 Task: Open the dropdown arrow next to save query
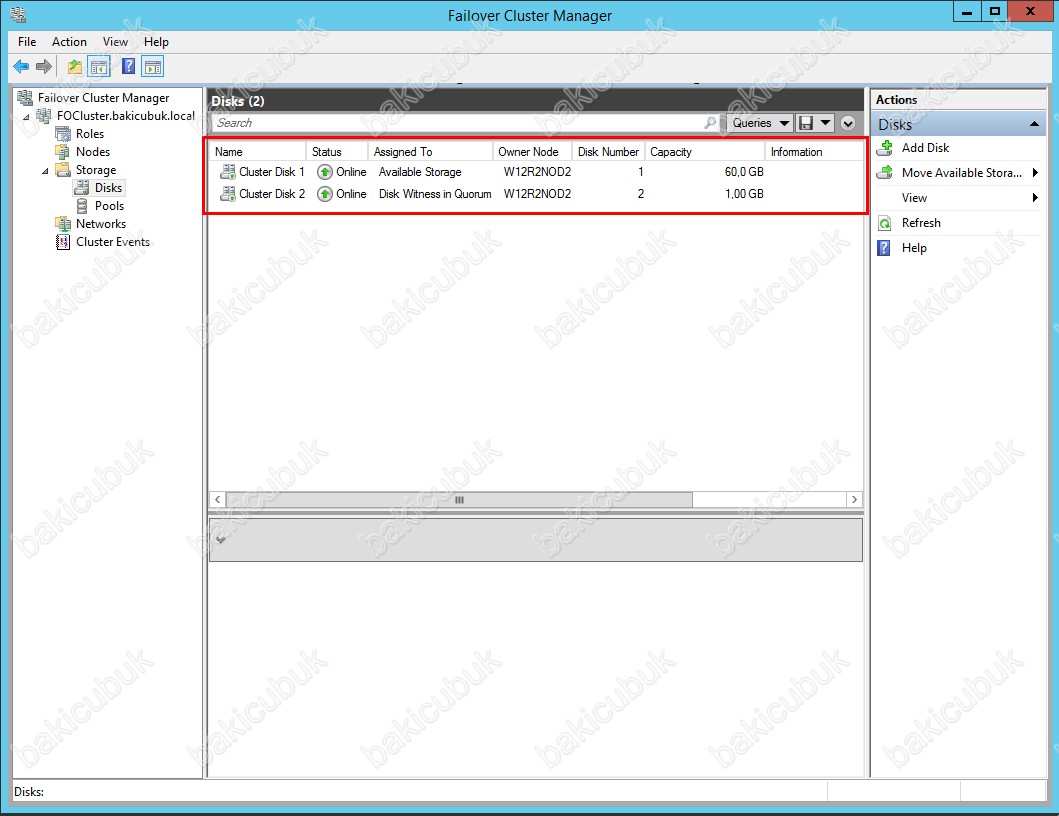(825, 123)
